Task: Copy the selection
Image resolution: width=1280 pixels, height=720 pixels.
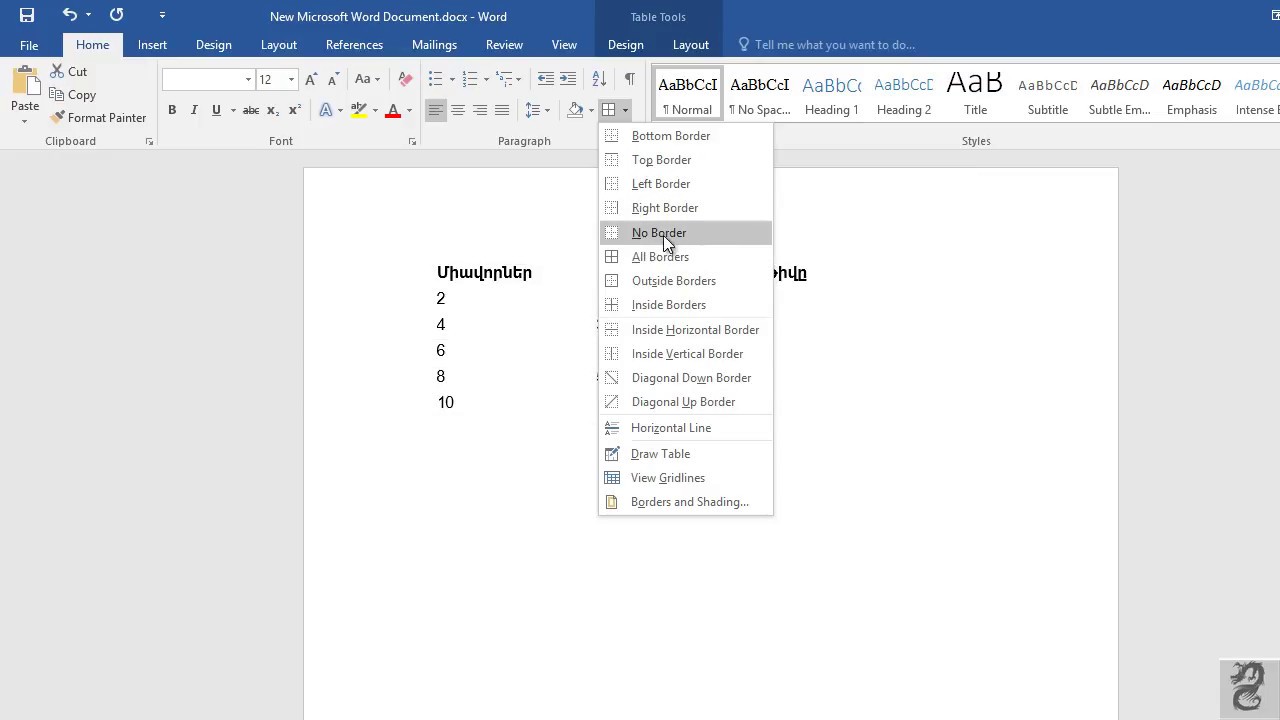Action: 73,95
